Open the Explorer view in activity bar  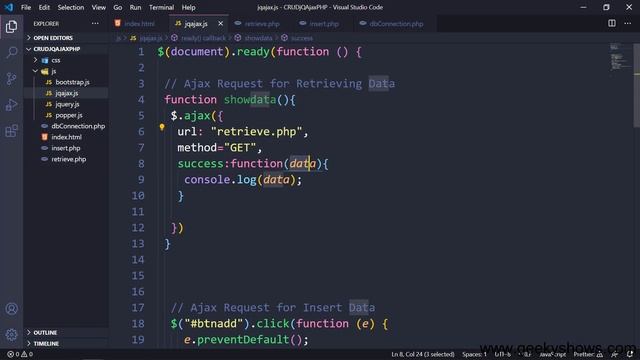tap(11, 27)
